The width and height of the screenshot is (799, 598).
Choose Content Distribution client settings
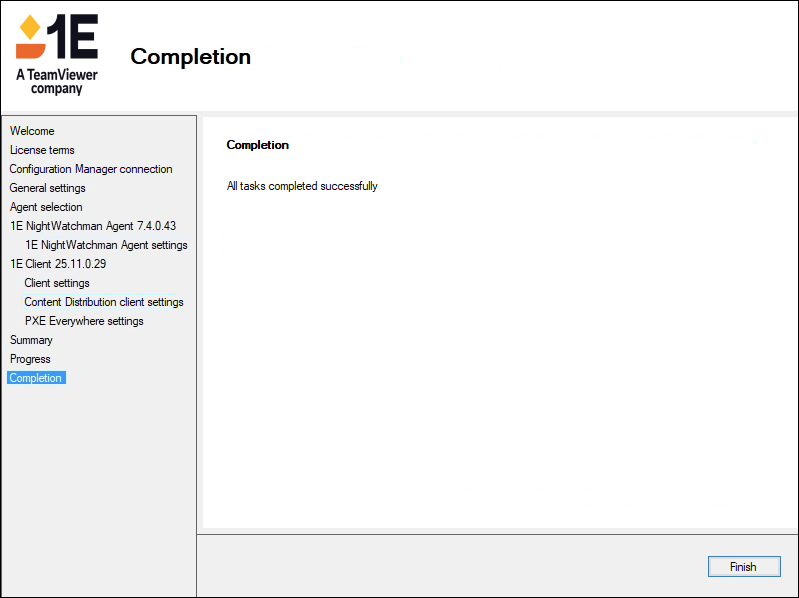pyautogui.click(x=104, y=302)
